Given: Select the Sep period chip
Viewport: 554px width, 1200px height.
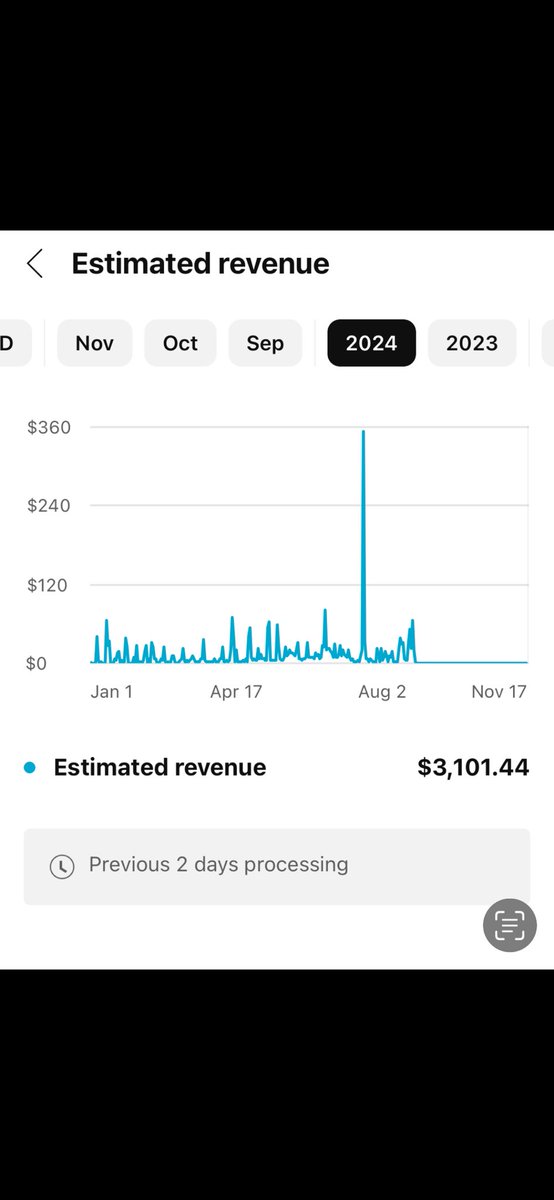Looking at the screenshot, I should (265, 343).
